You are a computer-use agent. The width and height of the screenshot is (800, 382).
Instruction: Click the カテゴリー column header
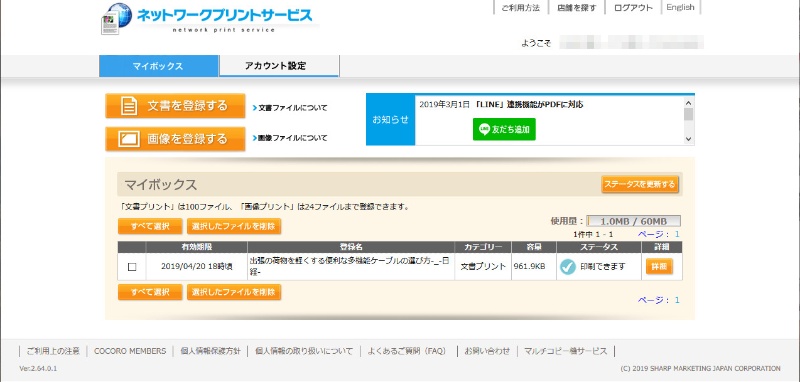click(483, 247)
